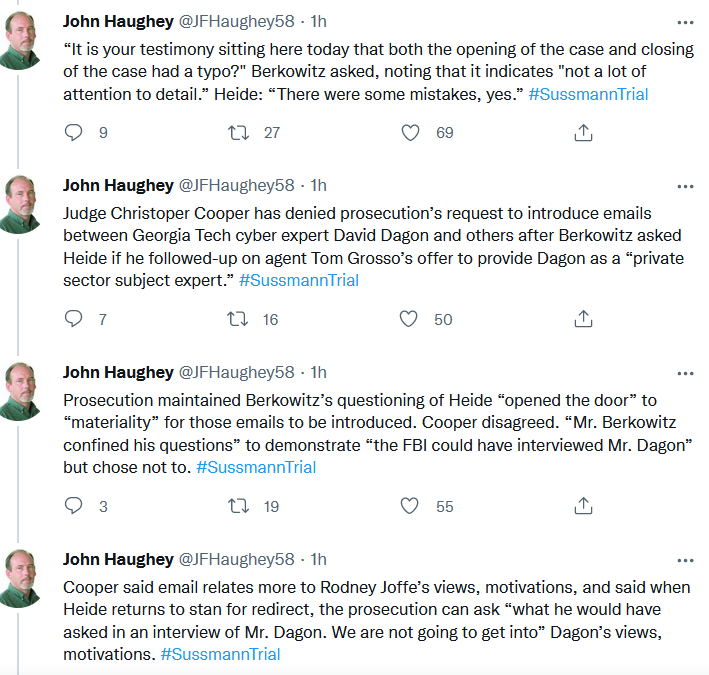Viewport: 709px width, 675px height.
Task: Share the first tweet about typos
Action: tap(583, 132)
